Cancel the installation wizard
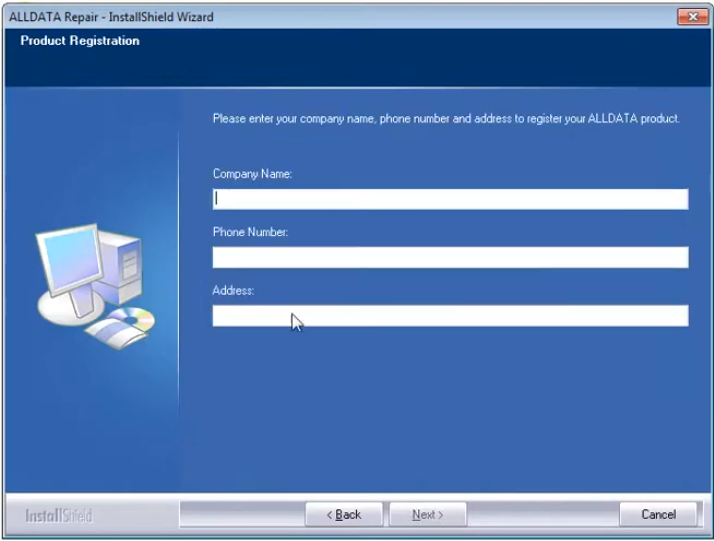The image size is (714, 541). point(658,515)
